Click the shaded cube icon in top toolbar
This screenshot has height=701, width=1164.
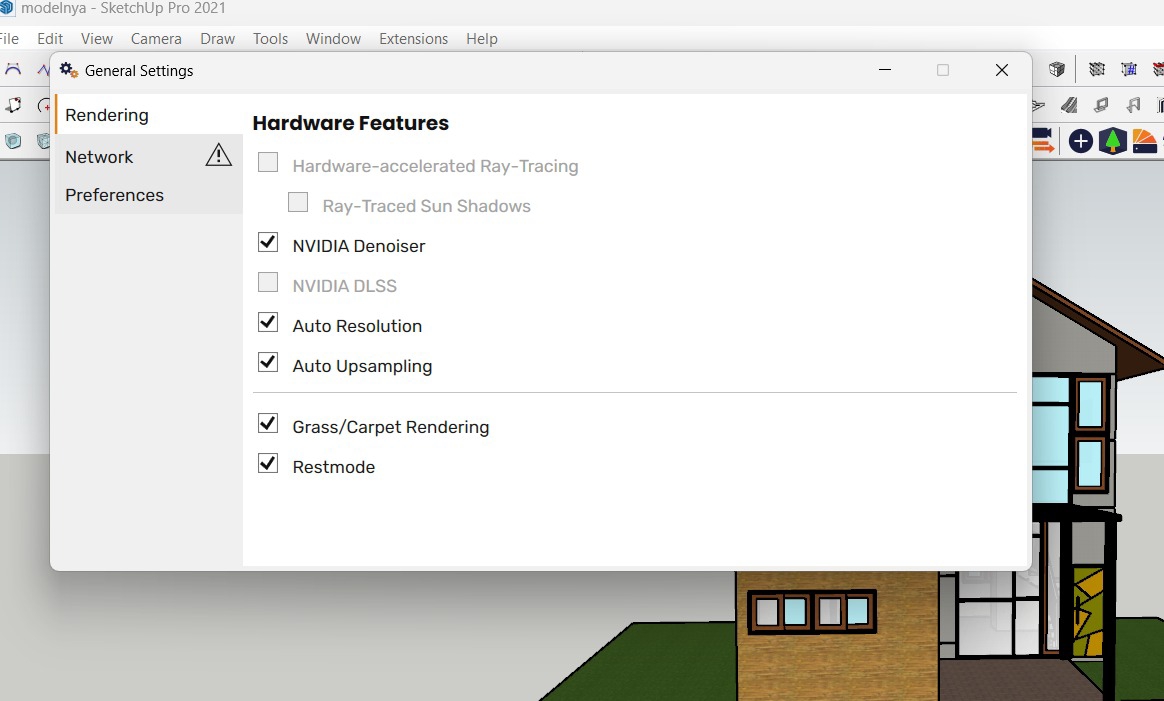[1057, 70]
